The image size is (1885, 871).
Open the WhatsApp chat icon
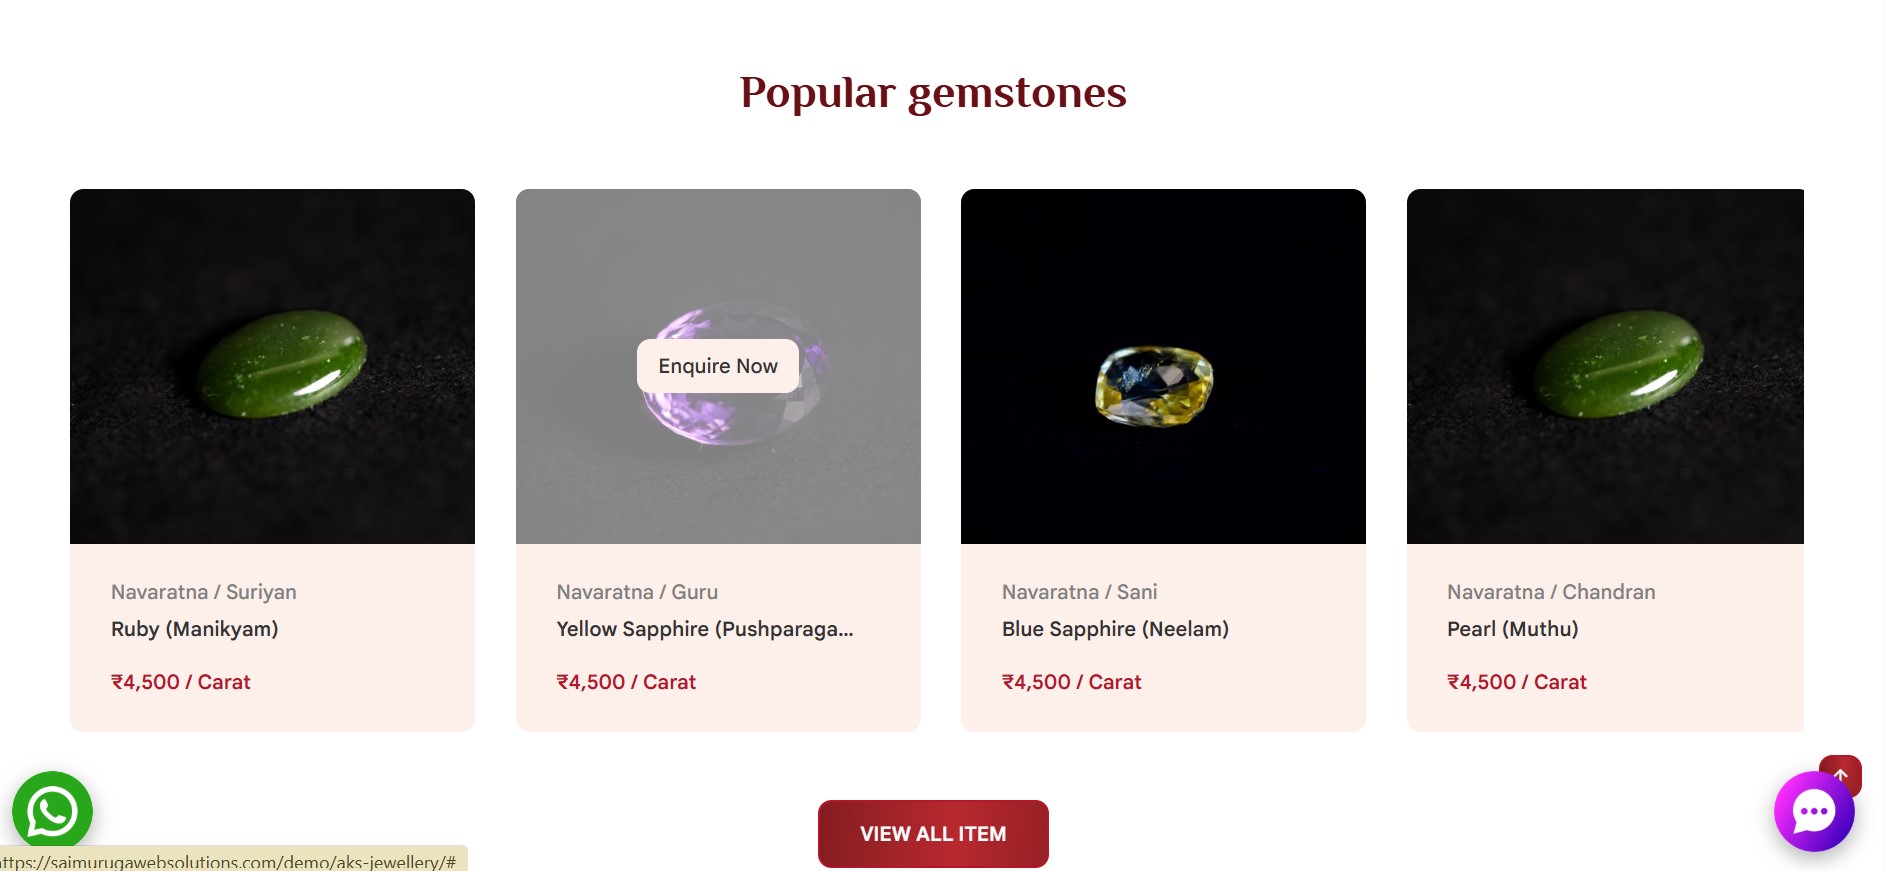[52, 811]
